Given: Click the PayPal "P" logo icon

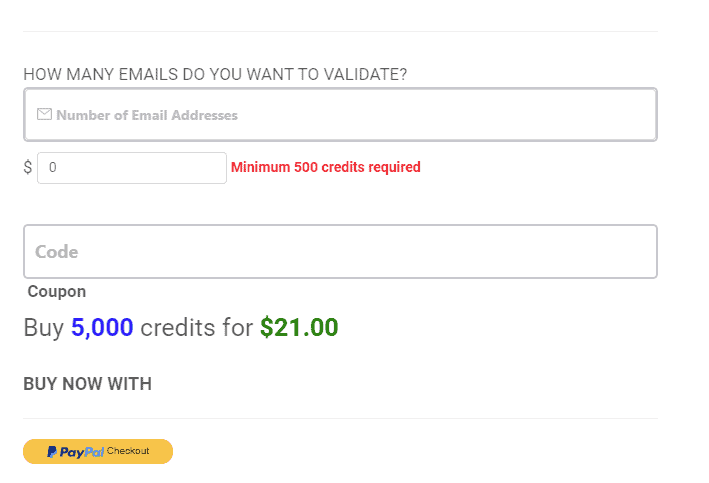Looking at the screenshot, I should tap(51, 452).
